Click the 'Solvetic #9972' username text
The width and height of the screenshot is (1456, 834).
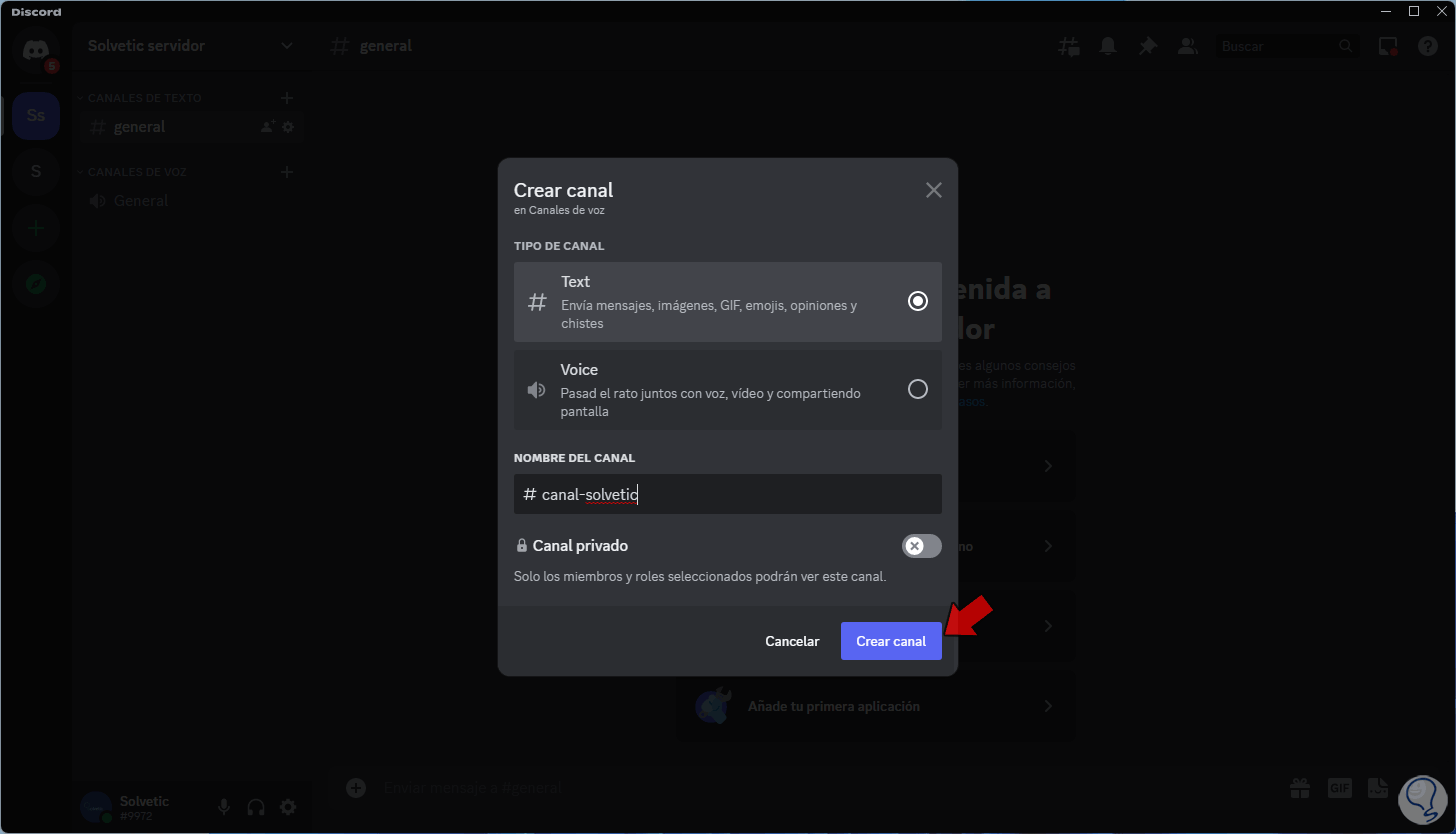(x=144, y=807)
